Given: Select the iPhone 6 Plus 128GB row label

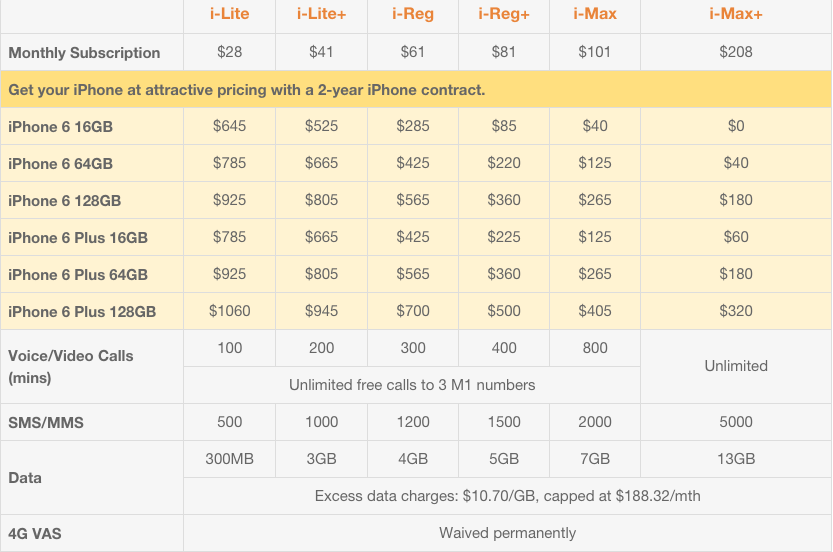Looking at the screenshot, I should click(x=82, y=311).
